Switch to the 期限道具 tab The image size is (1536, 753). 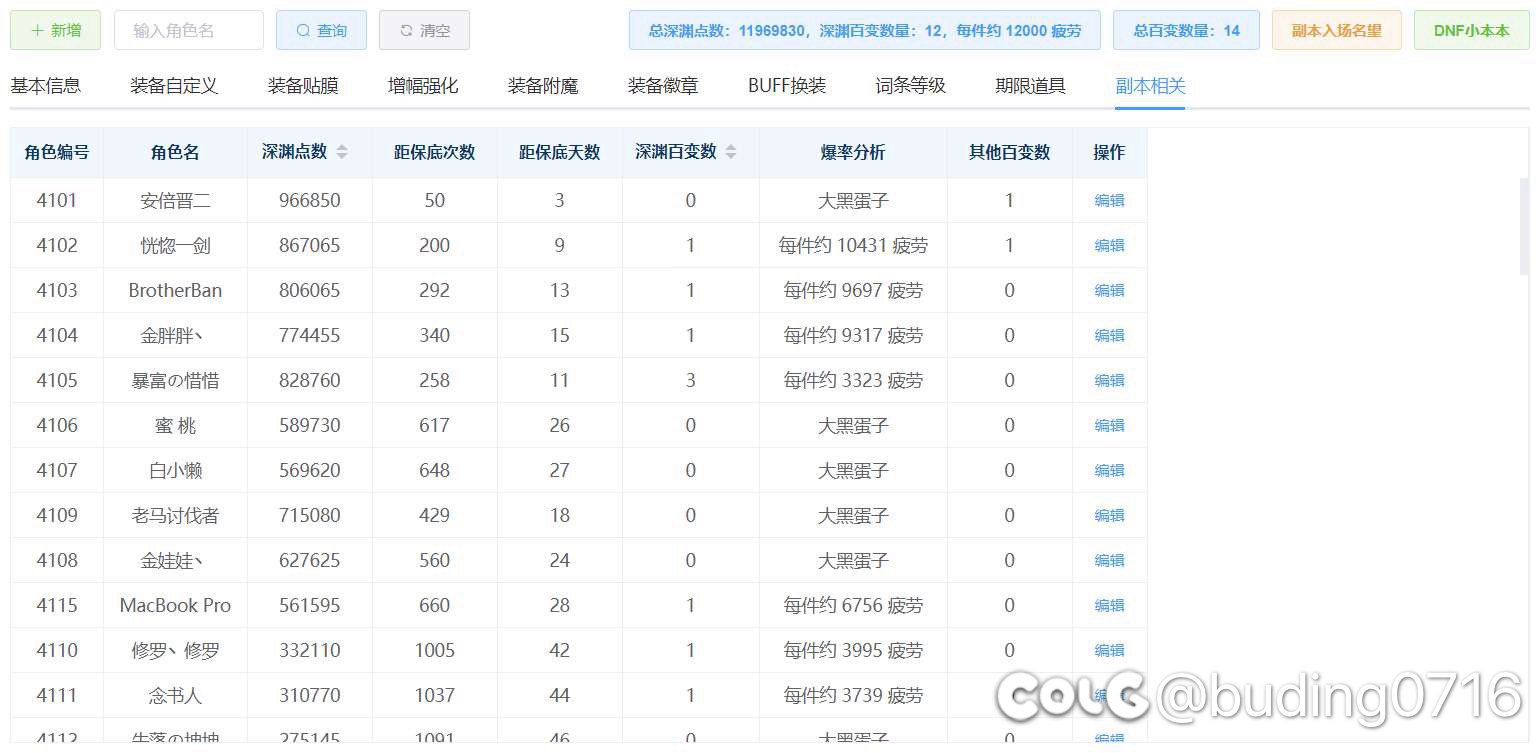click(1030, 86)
